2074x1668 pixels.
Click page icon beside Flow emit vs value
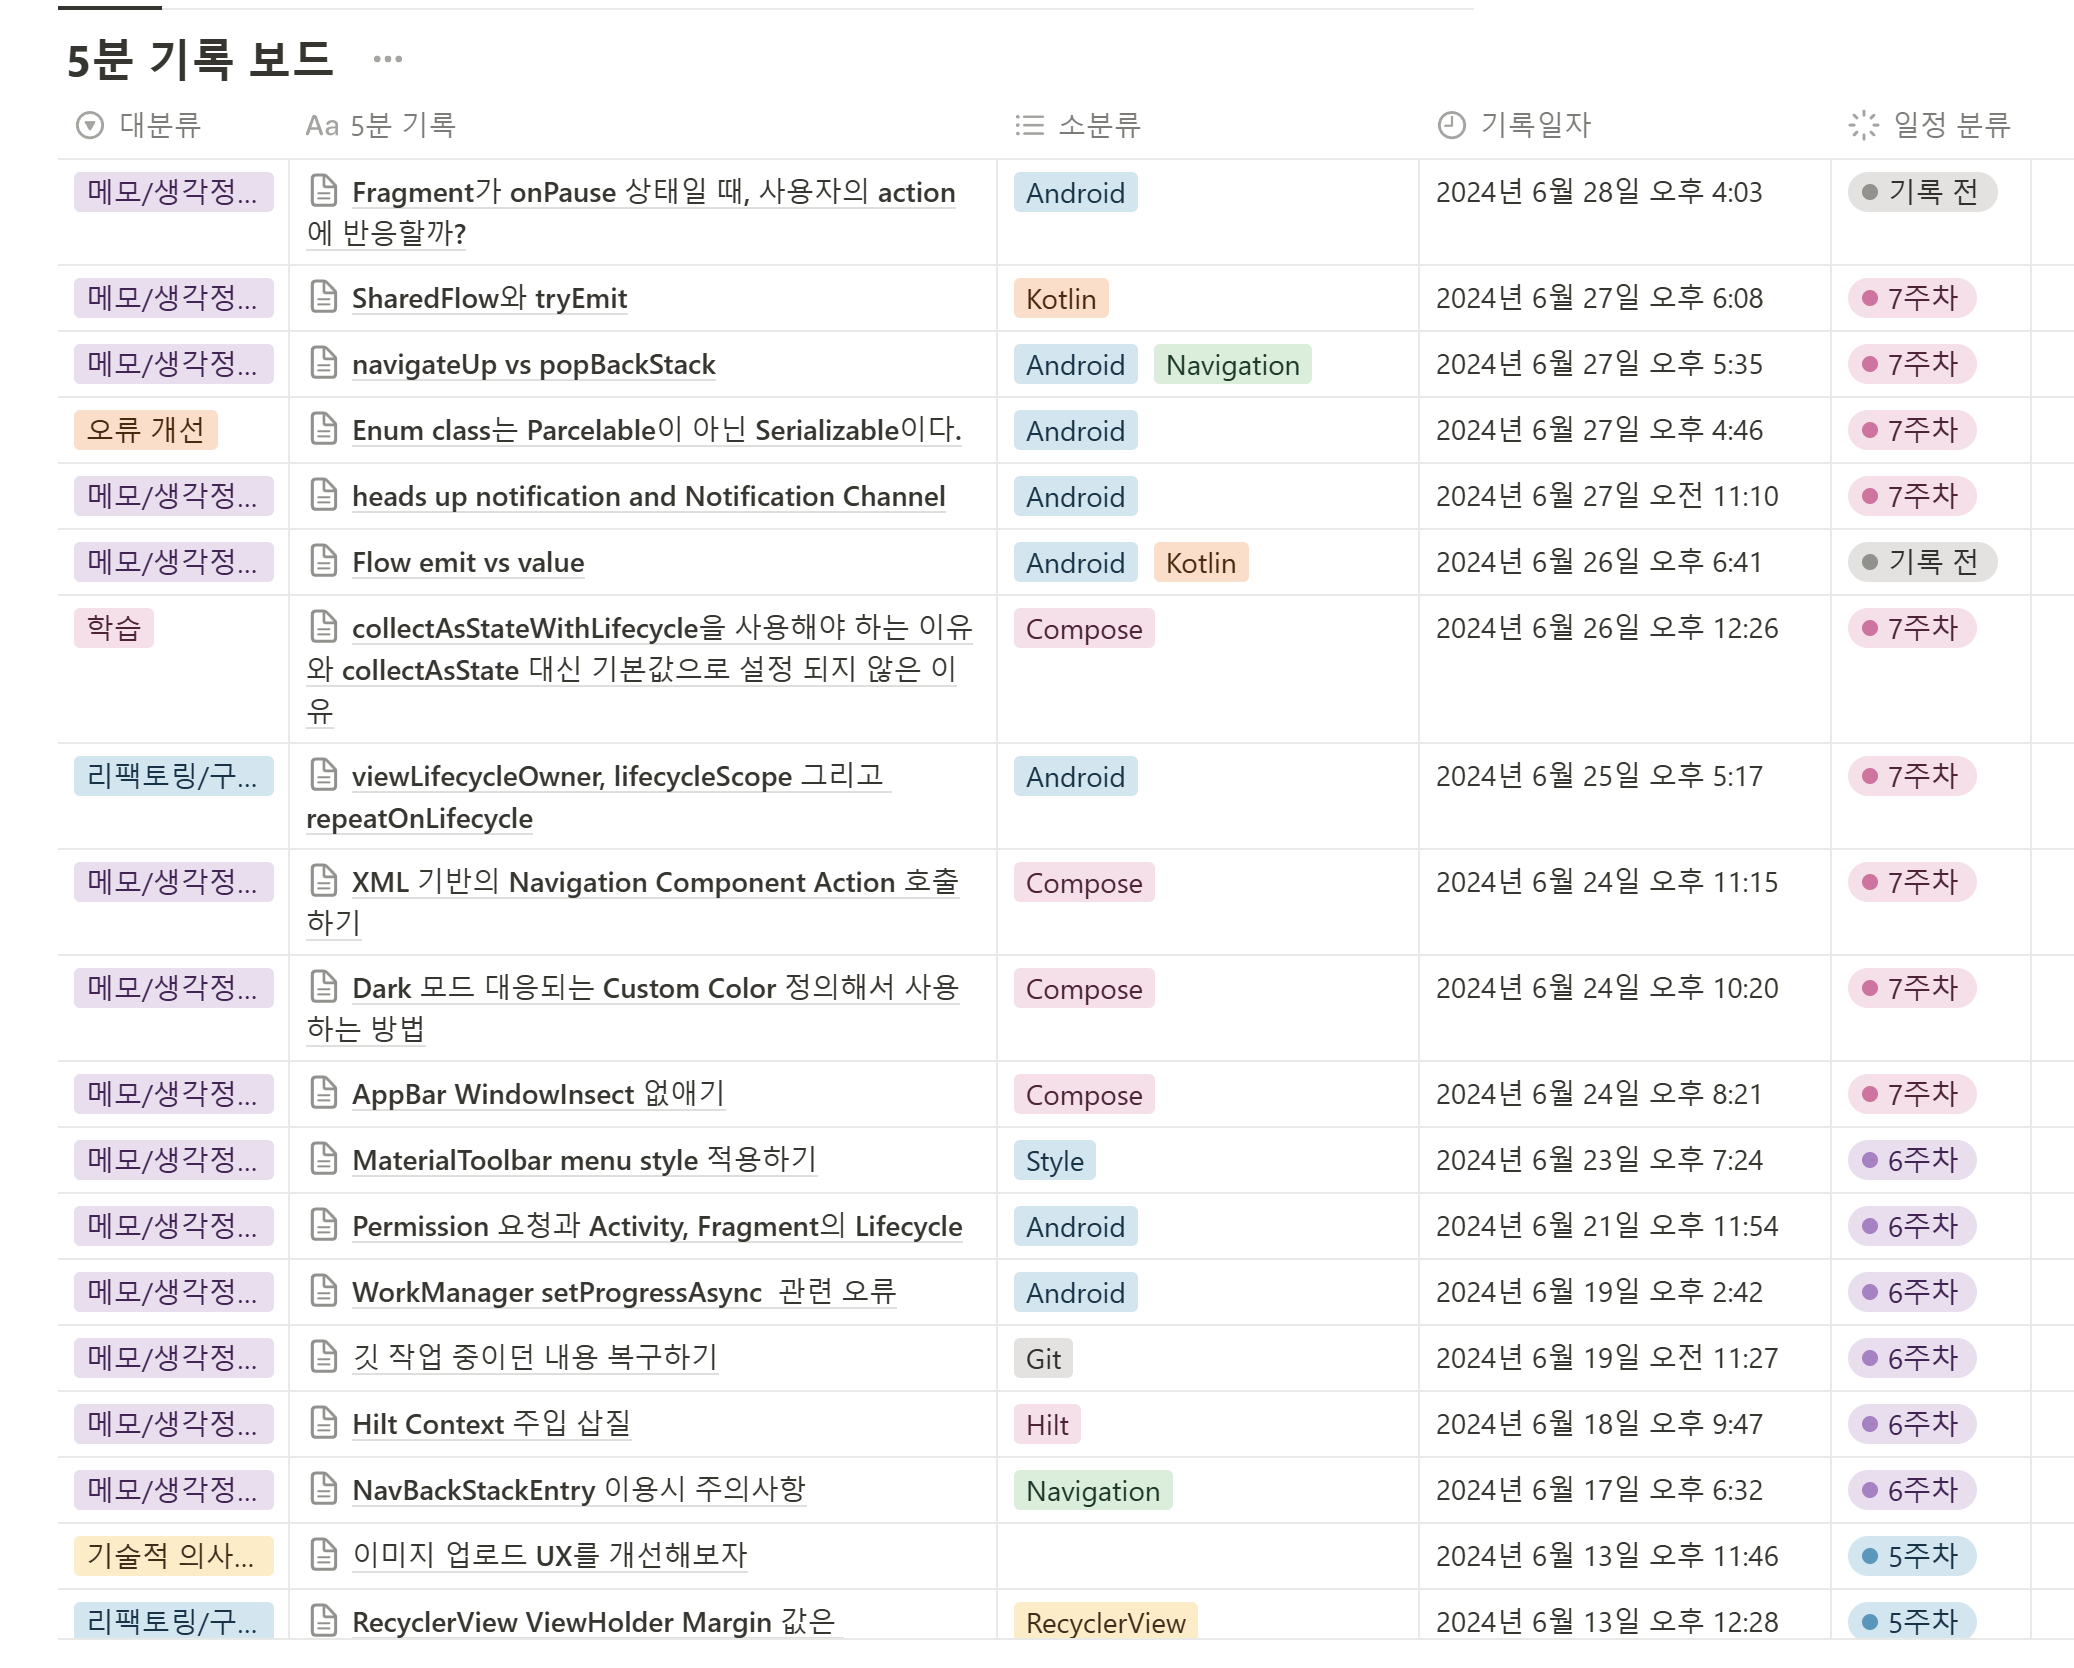click(323, 561)
